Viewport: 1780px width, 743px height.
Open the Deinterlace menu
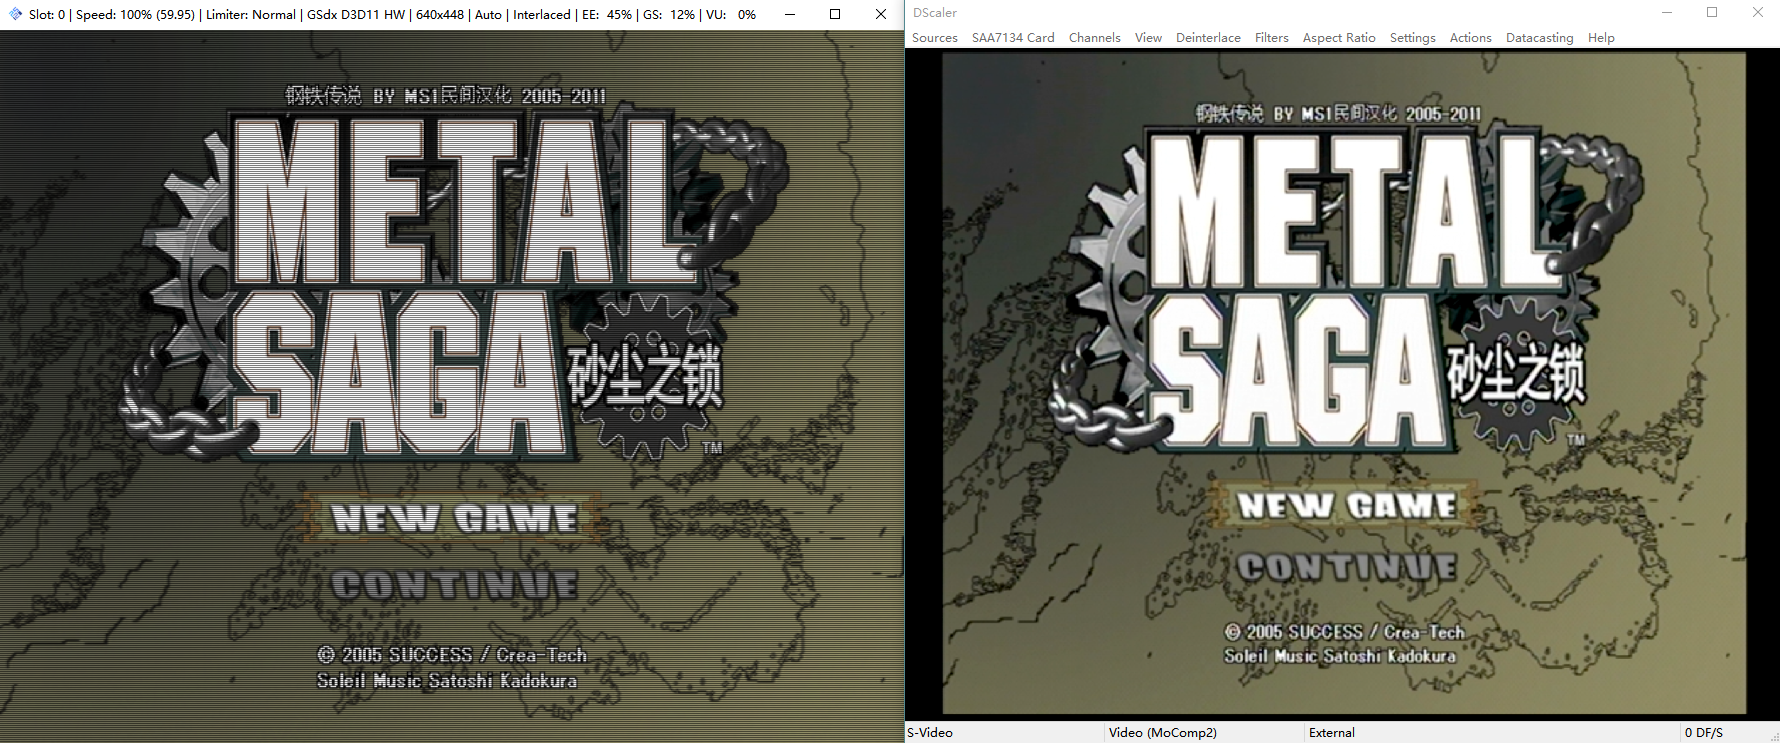pyautogui.click(x=1208, y=38)
